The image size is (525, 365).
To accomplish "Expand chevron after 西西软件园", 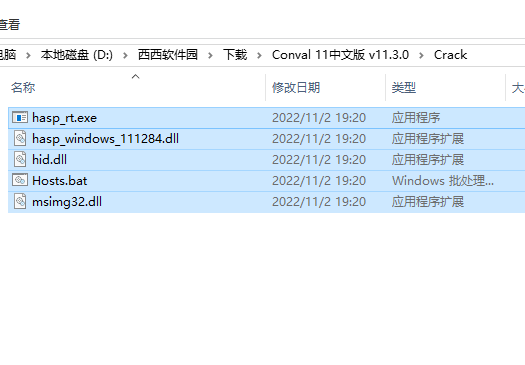I will (x=210, y=55).
